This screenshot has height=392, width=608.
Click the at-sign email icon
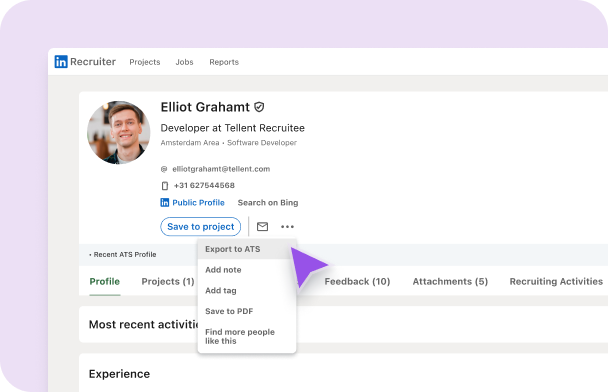pyautogui.click(x=164, y=169)
